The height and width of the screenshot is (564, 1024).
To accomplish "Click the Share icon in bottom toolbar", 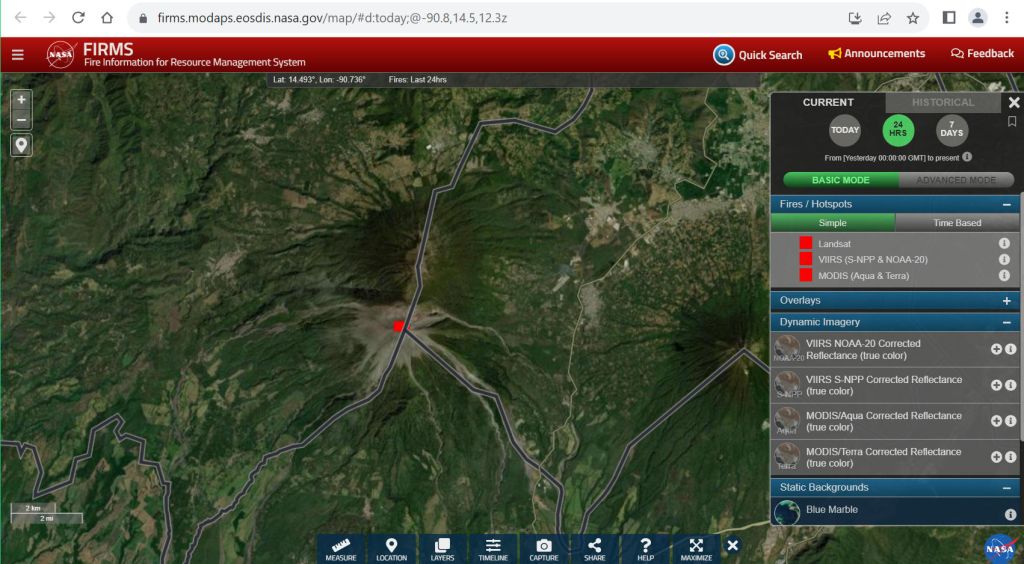I will coord(595,549).
